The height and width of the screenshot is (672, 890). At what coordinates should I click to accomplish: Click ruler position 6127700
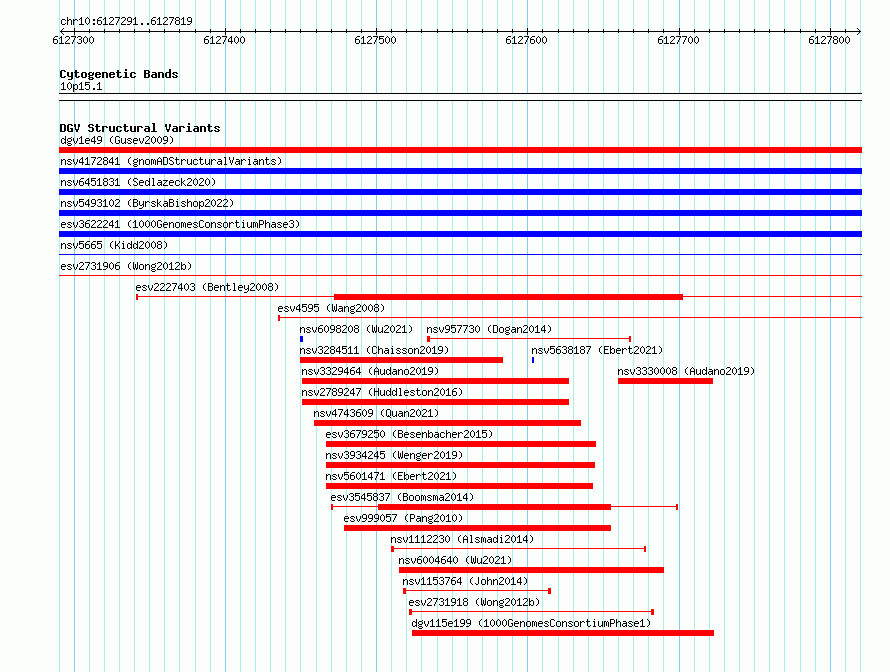[x=678, y=40]
